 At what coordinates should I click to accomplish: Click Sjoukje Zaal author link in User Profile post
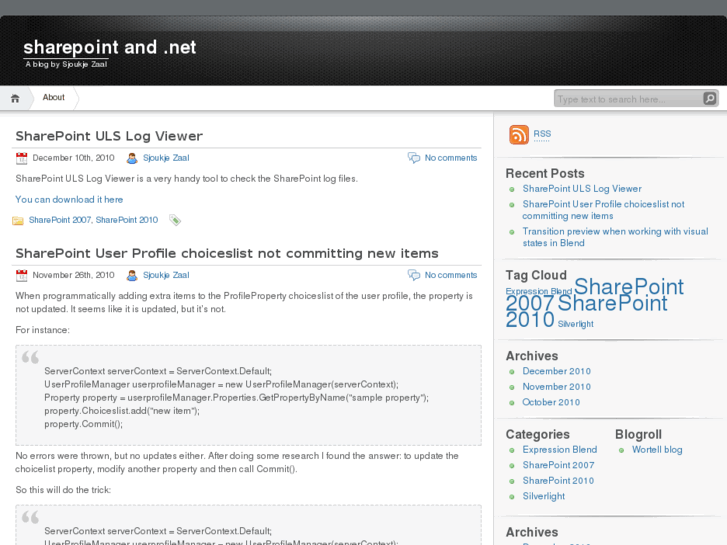[x=166, y=275]
